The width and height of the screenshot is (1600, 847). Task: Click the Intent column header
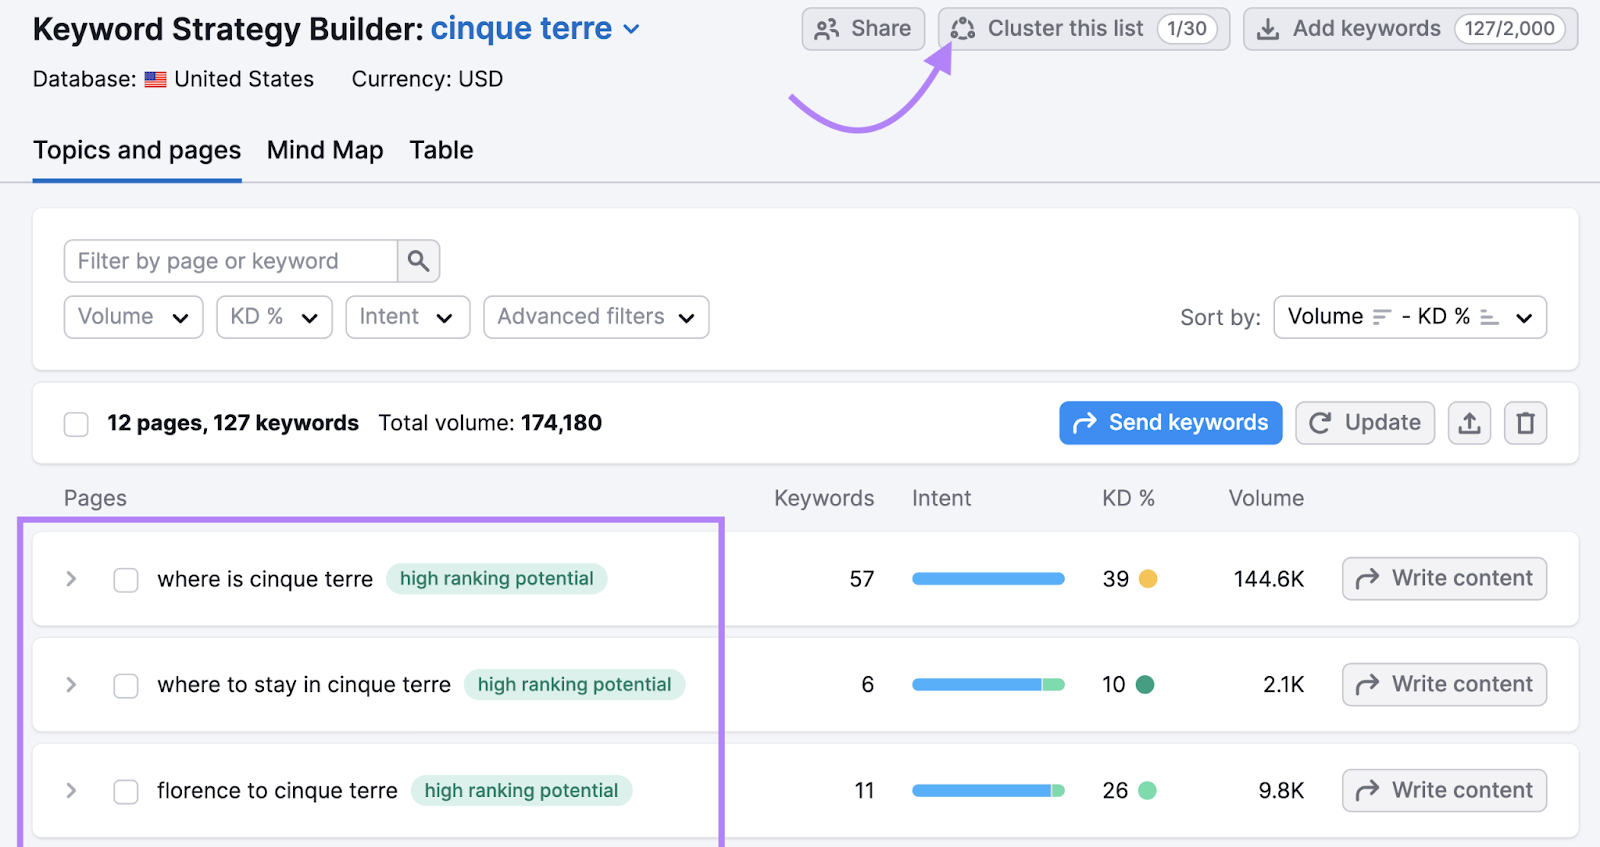click(x=941, y=498)
